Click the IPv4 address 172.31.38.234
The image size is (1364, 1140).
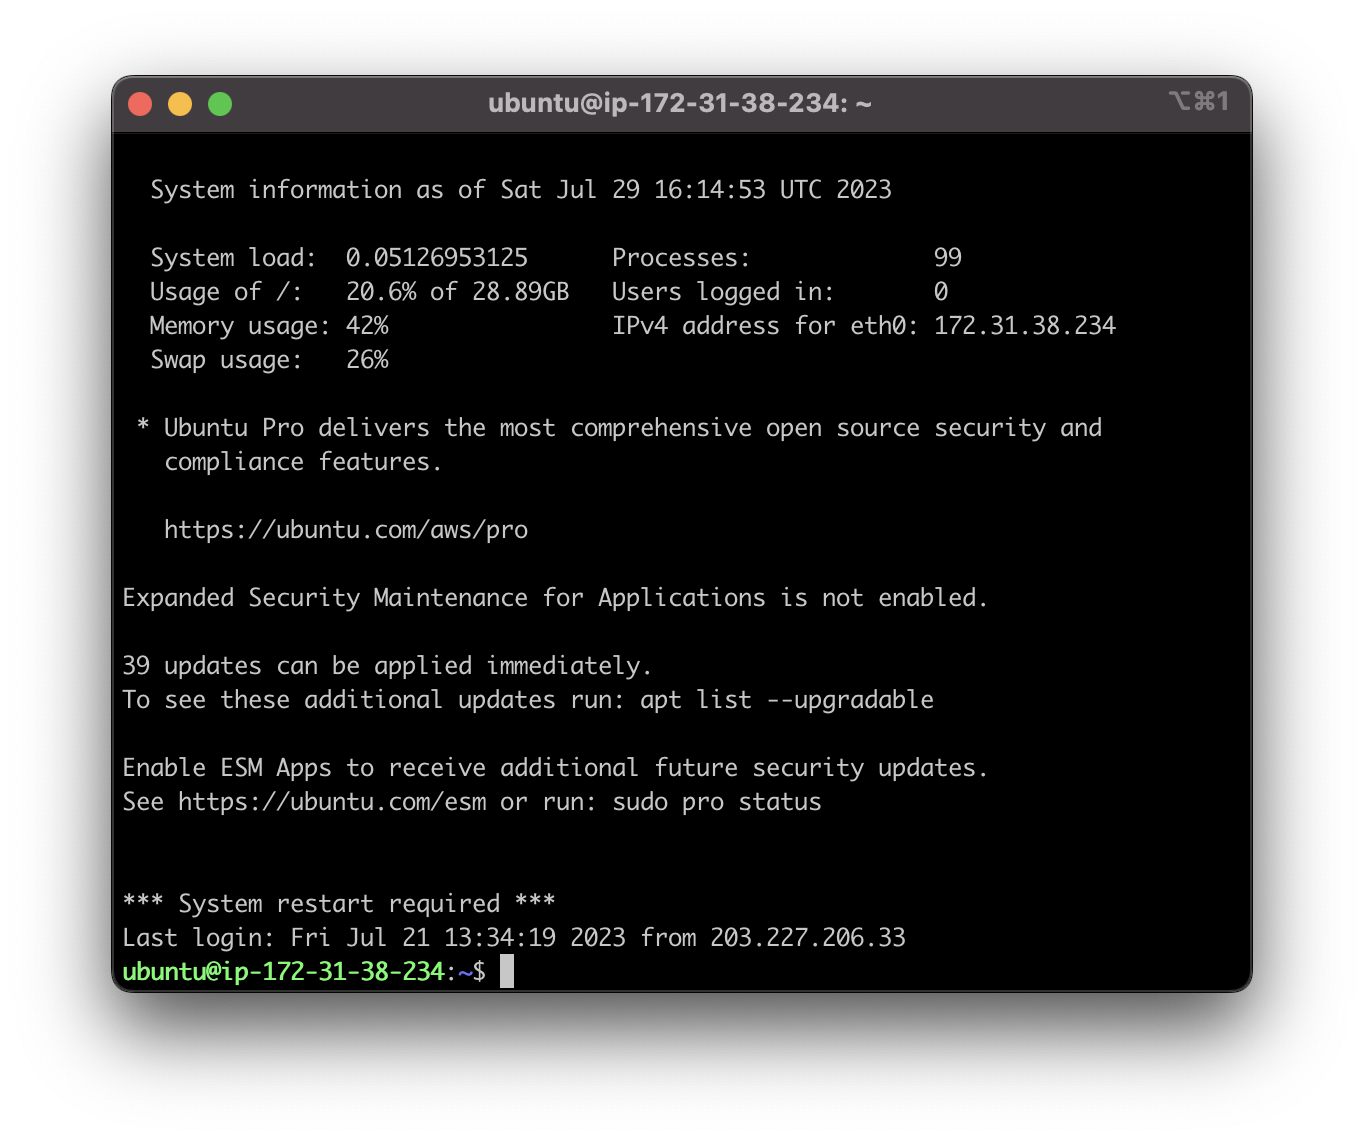pyautogui.click(x=1025, y=326)
